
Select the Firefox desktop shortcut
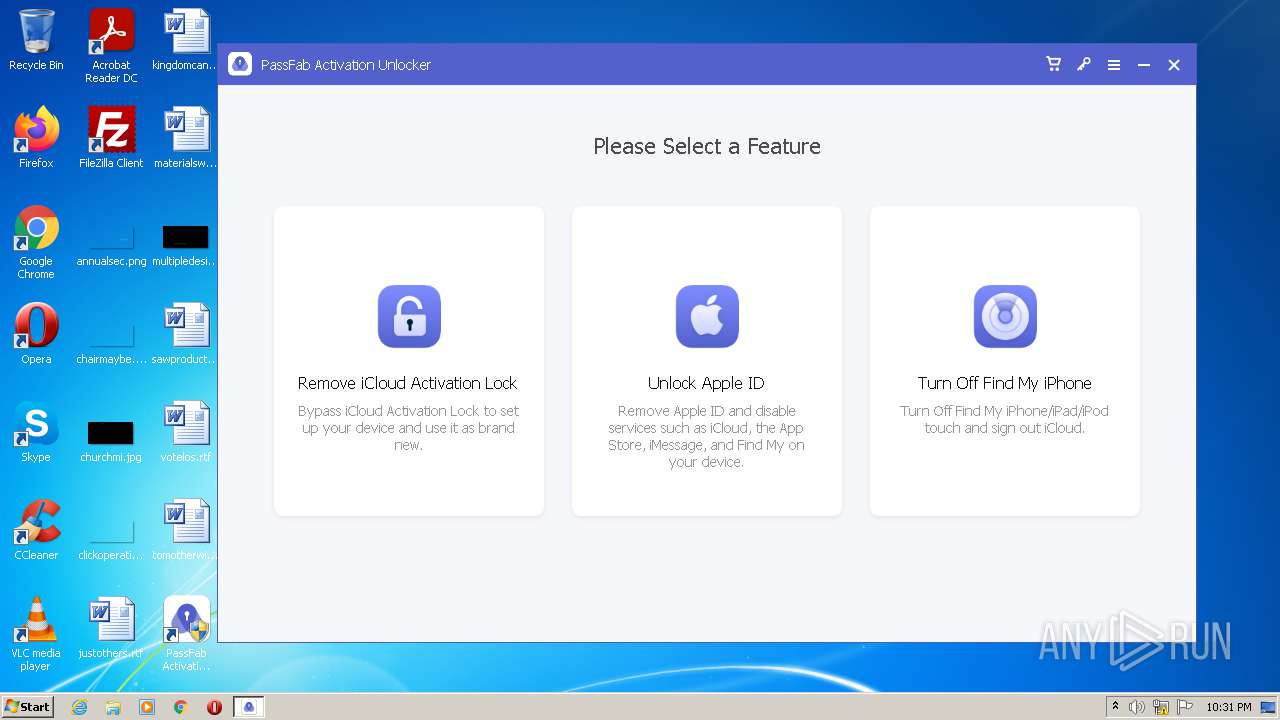36,138
